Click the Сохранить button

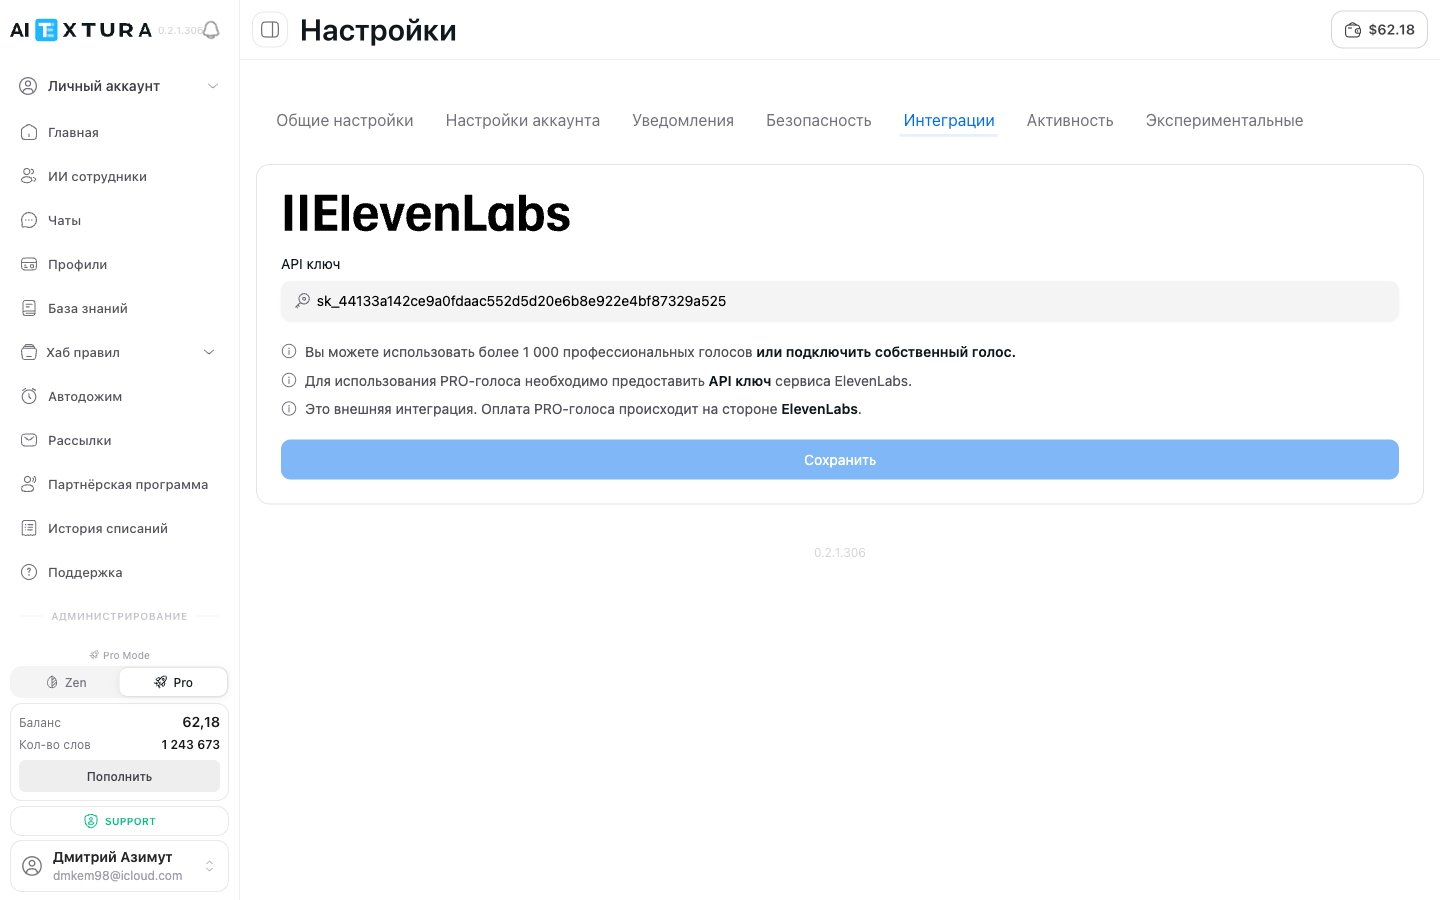point(840,460)
